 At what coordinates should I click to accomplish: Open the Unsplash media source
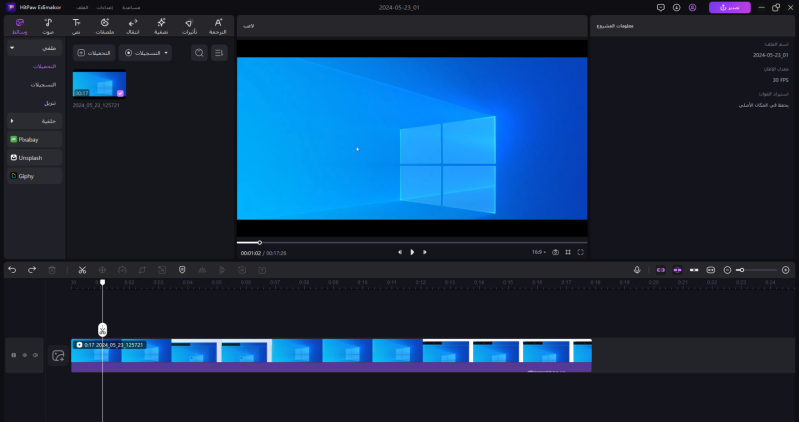pos(35,157)
